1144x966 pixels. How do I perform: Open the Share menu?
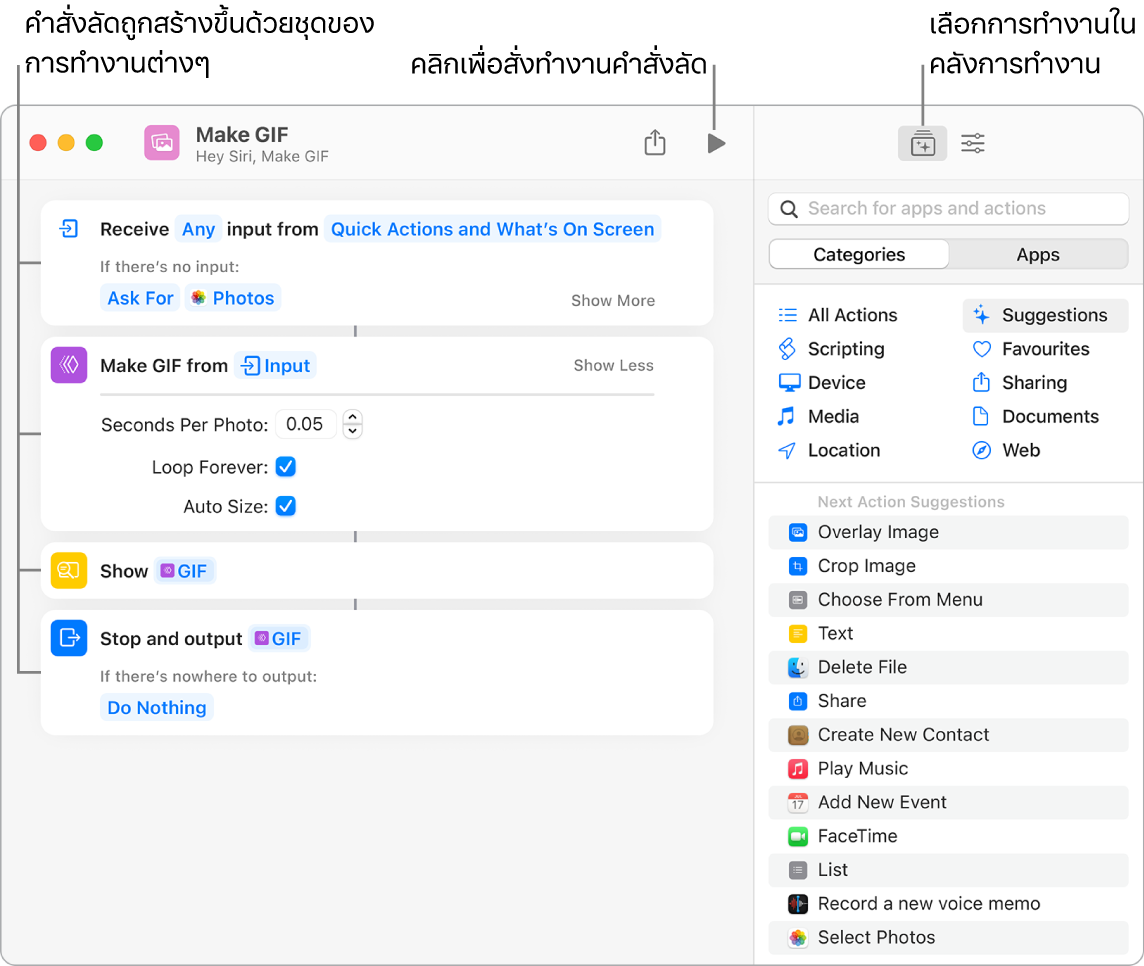tap(655, 143)
